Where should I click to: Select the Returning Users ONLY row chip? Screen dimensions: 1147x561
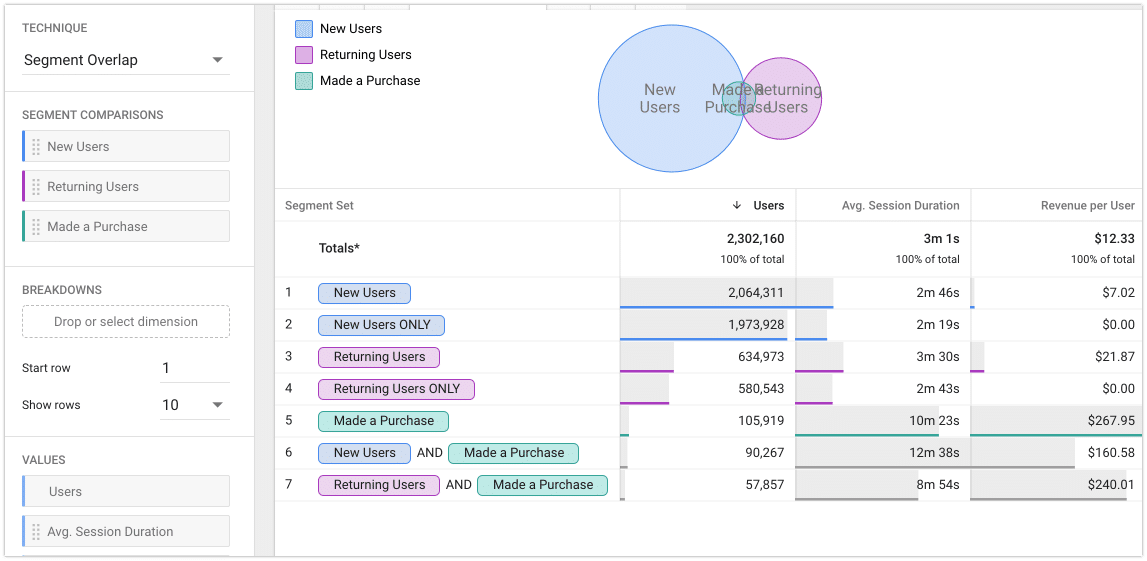(396, 389)
